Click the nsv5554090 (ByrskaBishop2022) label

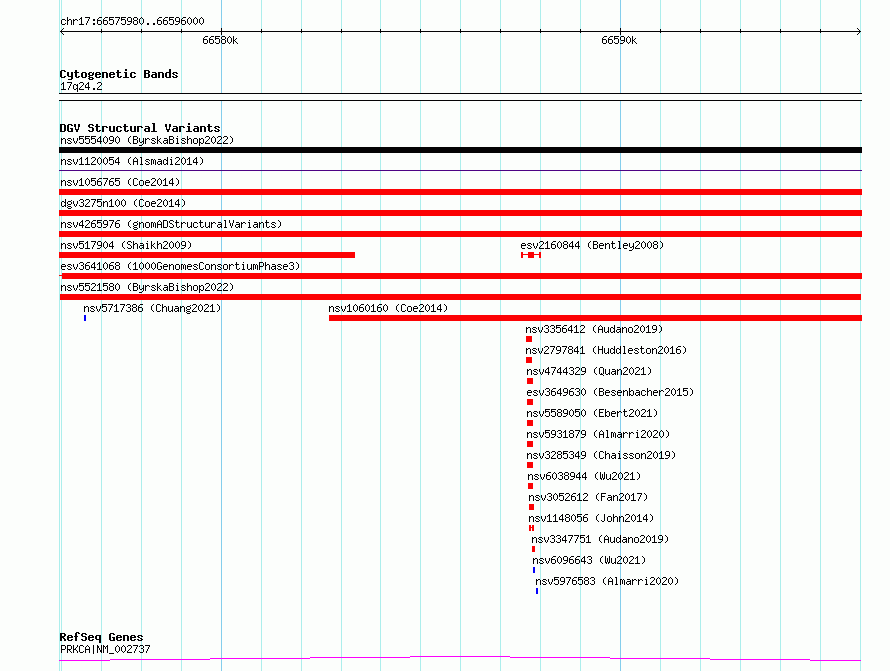click(x=147, y=140)
